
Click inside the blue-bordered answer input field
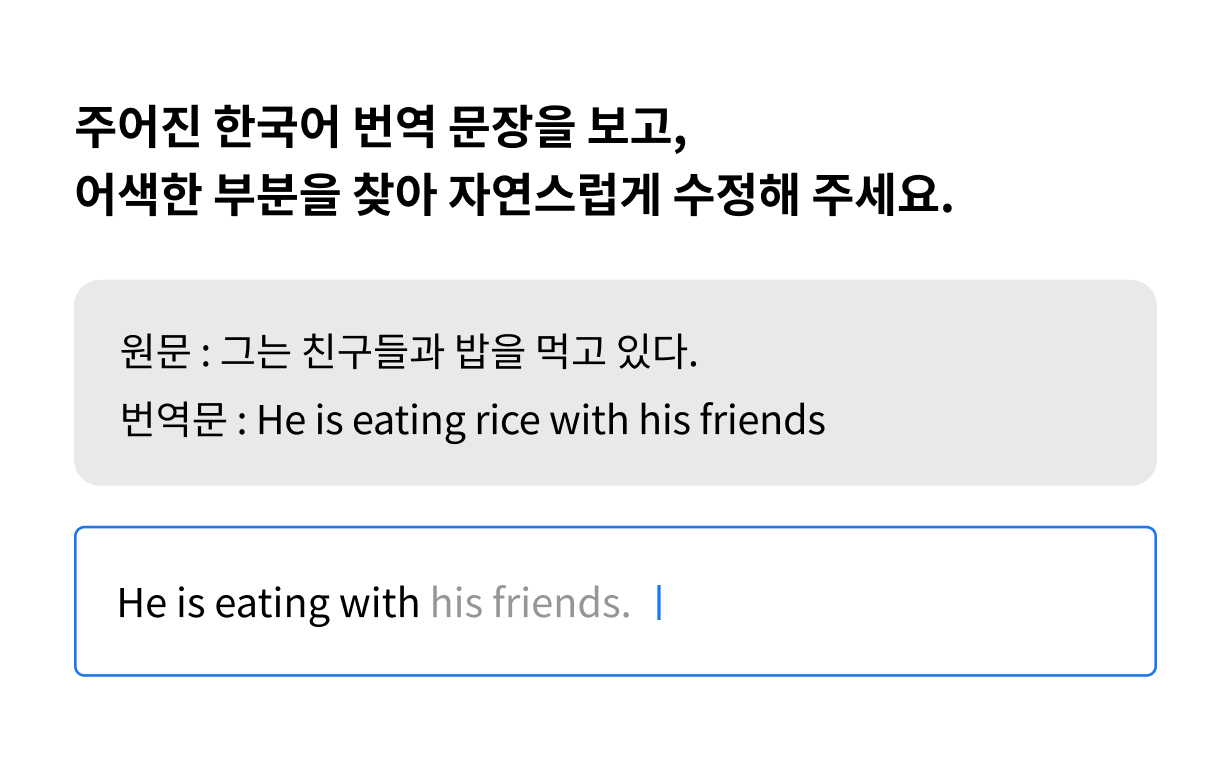615,601
